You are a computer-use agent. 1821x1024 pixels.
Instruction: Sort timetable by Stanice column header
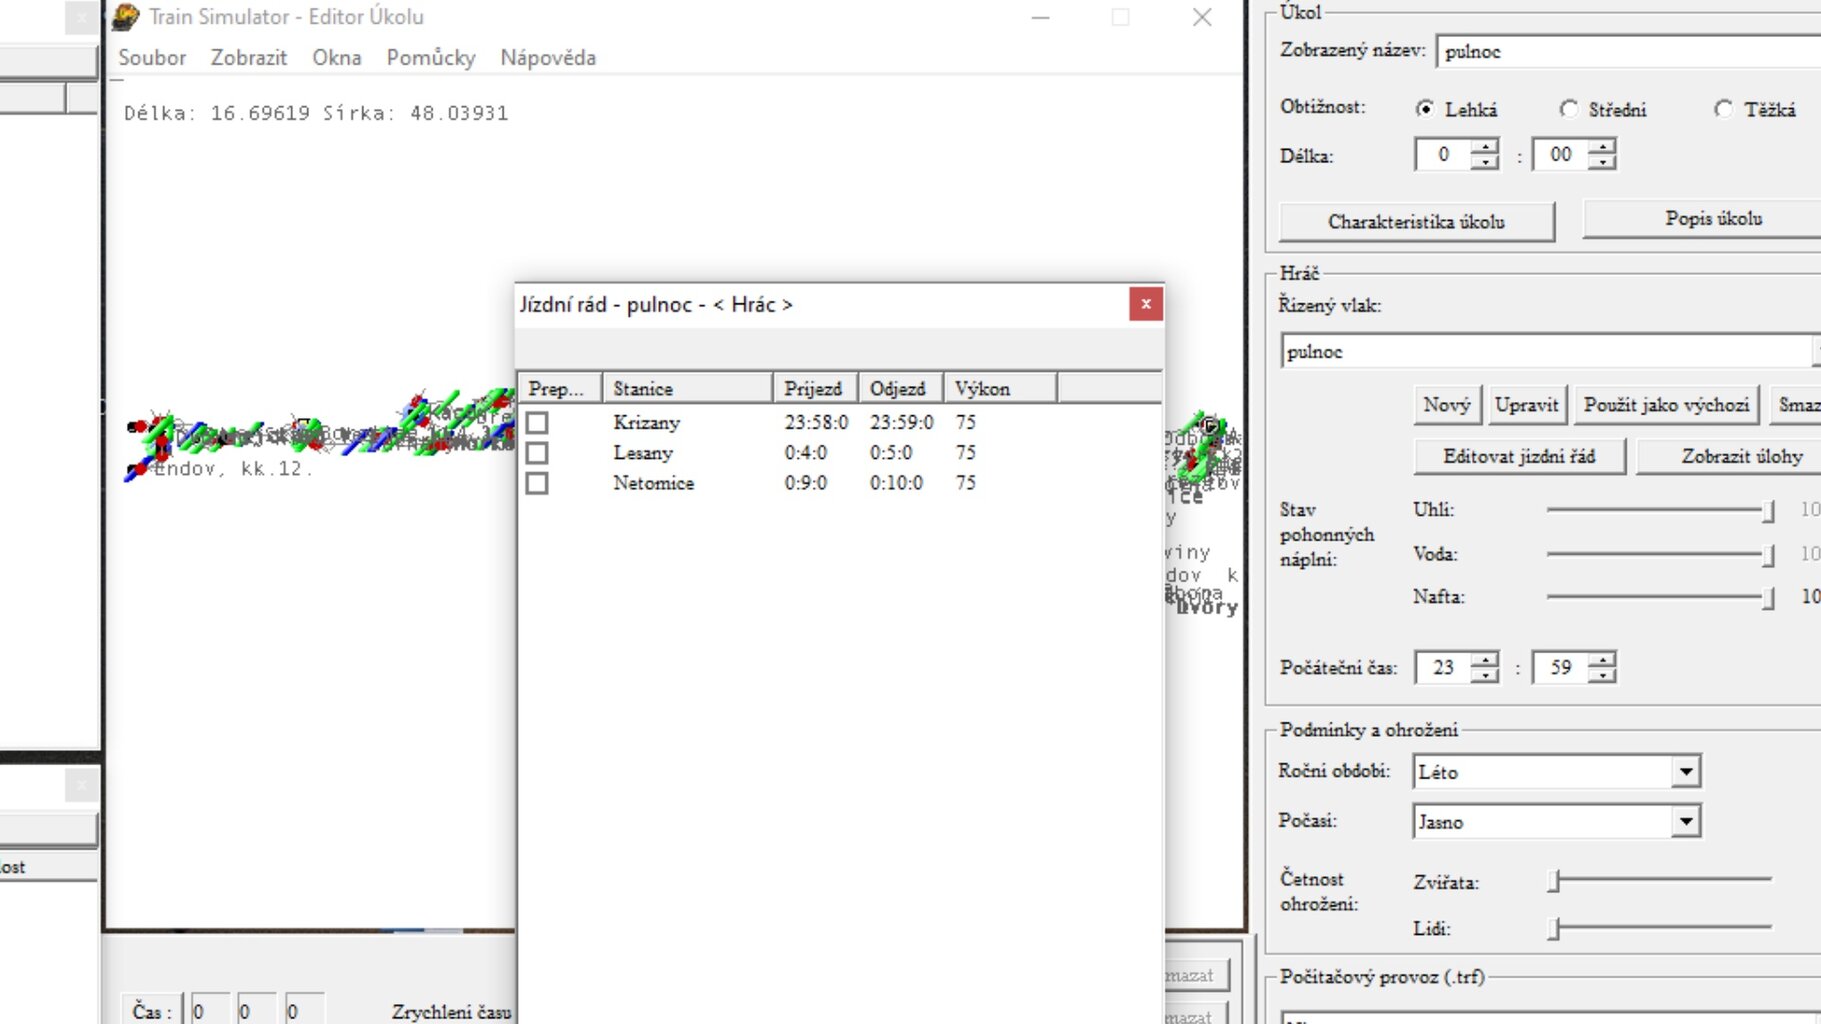coord(688,388)
